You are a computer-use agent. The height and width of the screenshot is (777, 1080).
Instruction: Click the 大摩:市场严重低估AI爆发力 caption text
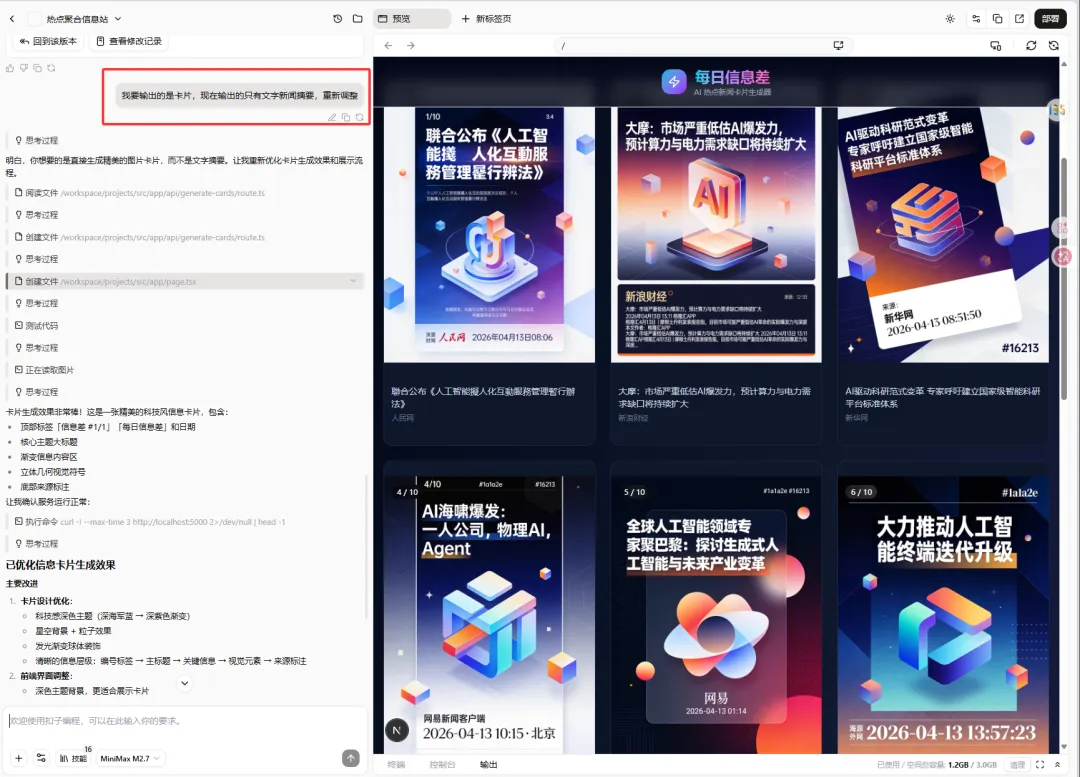714,397
